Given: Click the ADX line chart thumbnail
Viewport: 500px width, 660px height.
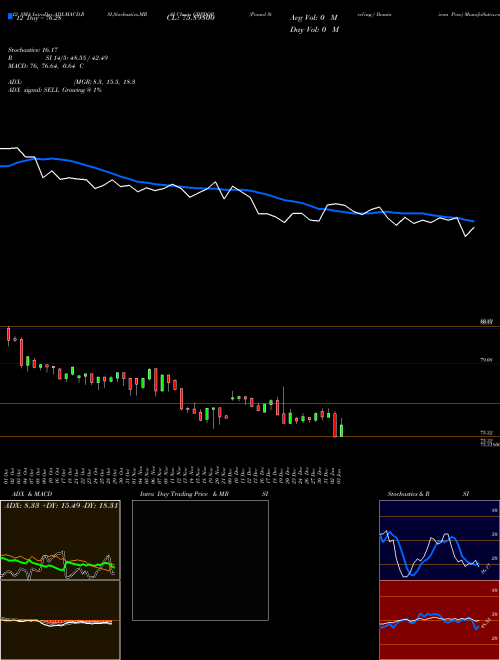Looking at the screenshot, I should [x=60, y=540].
